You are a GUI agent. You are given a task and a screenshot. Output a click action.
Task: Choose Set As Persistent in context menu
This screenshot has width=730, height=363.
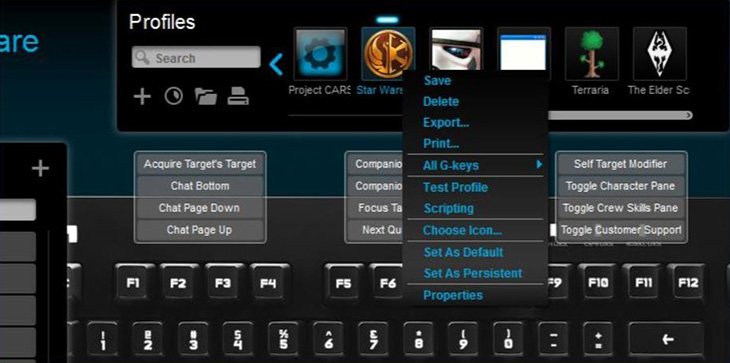click(473, 273)
